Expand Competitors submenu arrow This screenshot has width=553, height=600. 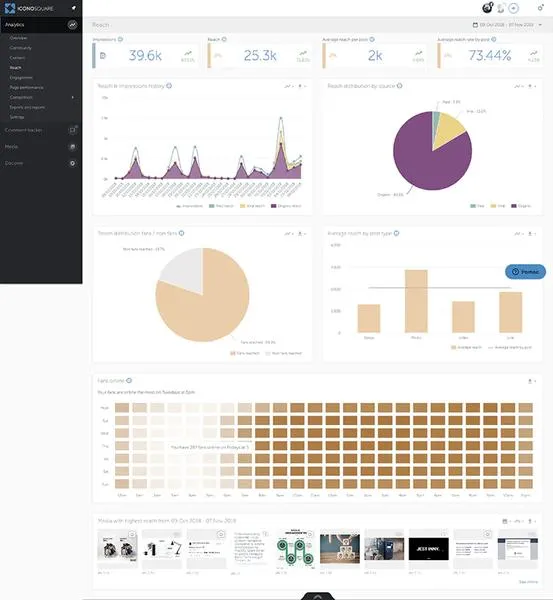coord(73,97)
